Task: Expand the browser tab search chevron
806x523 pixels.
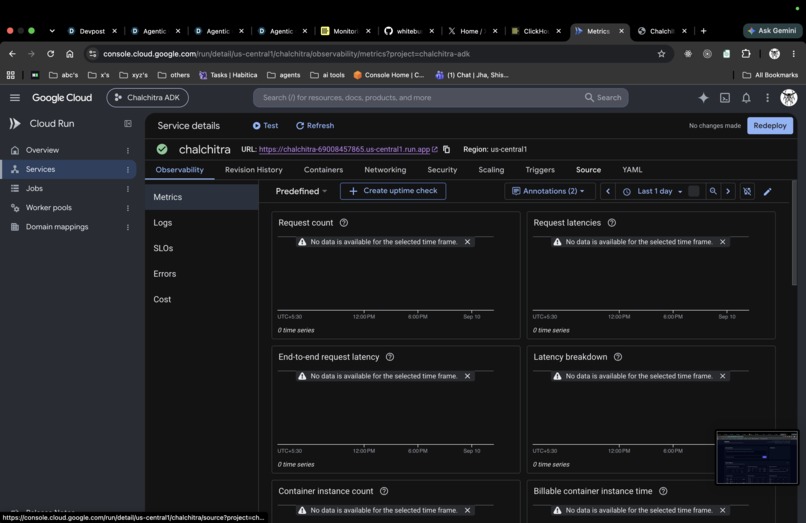Action: (x=52, y=31)
